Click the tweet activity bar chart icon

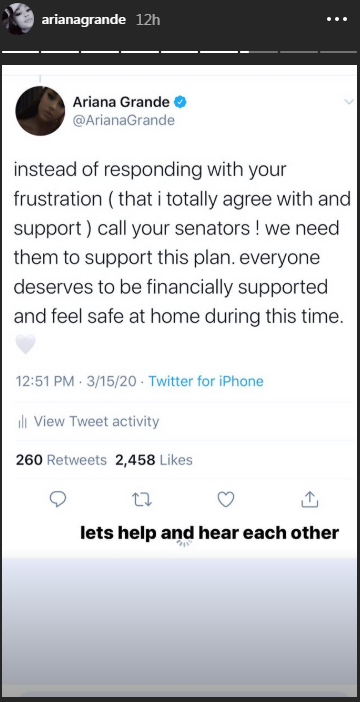[22, 422]
